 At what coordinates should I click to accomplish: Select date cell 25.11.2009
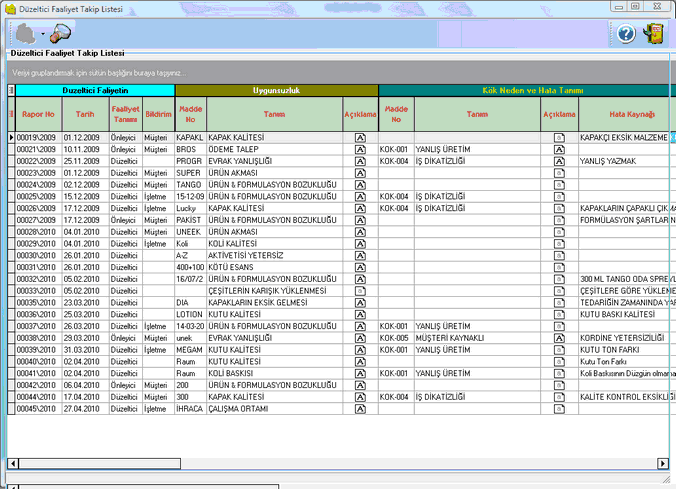tap(85, 161)
